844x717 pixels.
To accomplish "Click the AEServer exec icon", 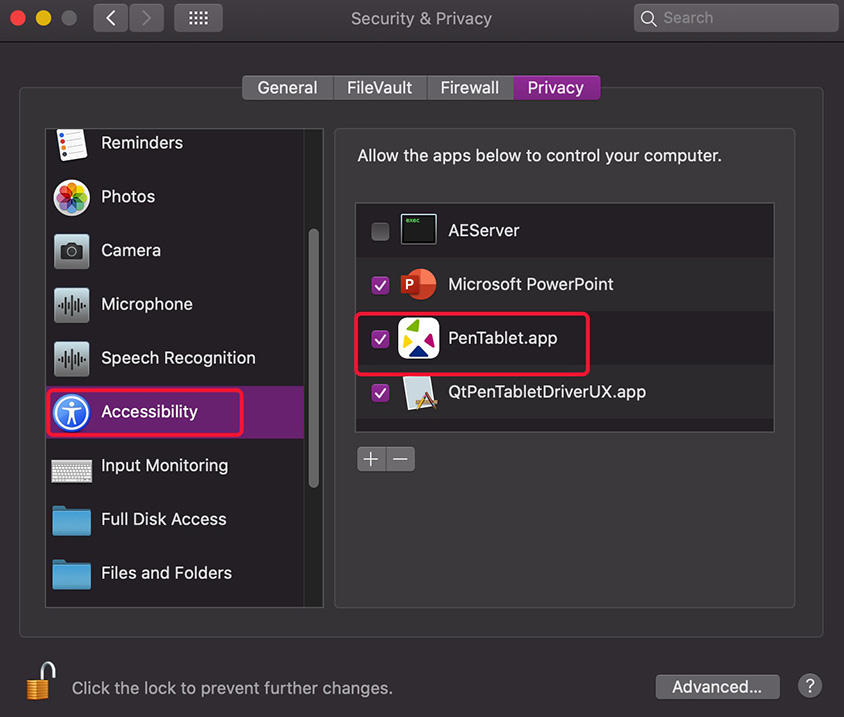I will click(x=418, y=229).
